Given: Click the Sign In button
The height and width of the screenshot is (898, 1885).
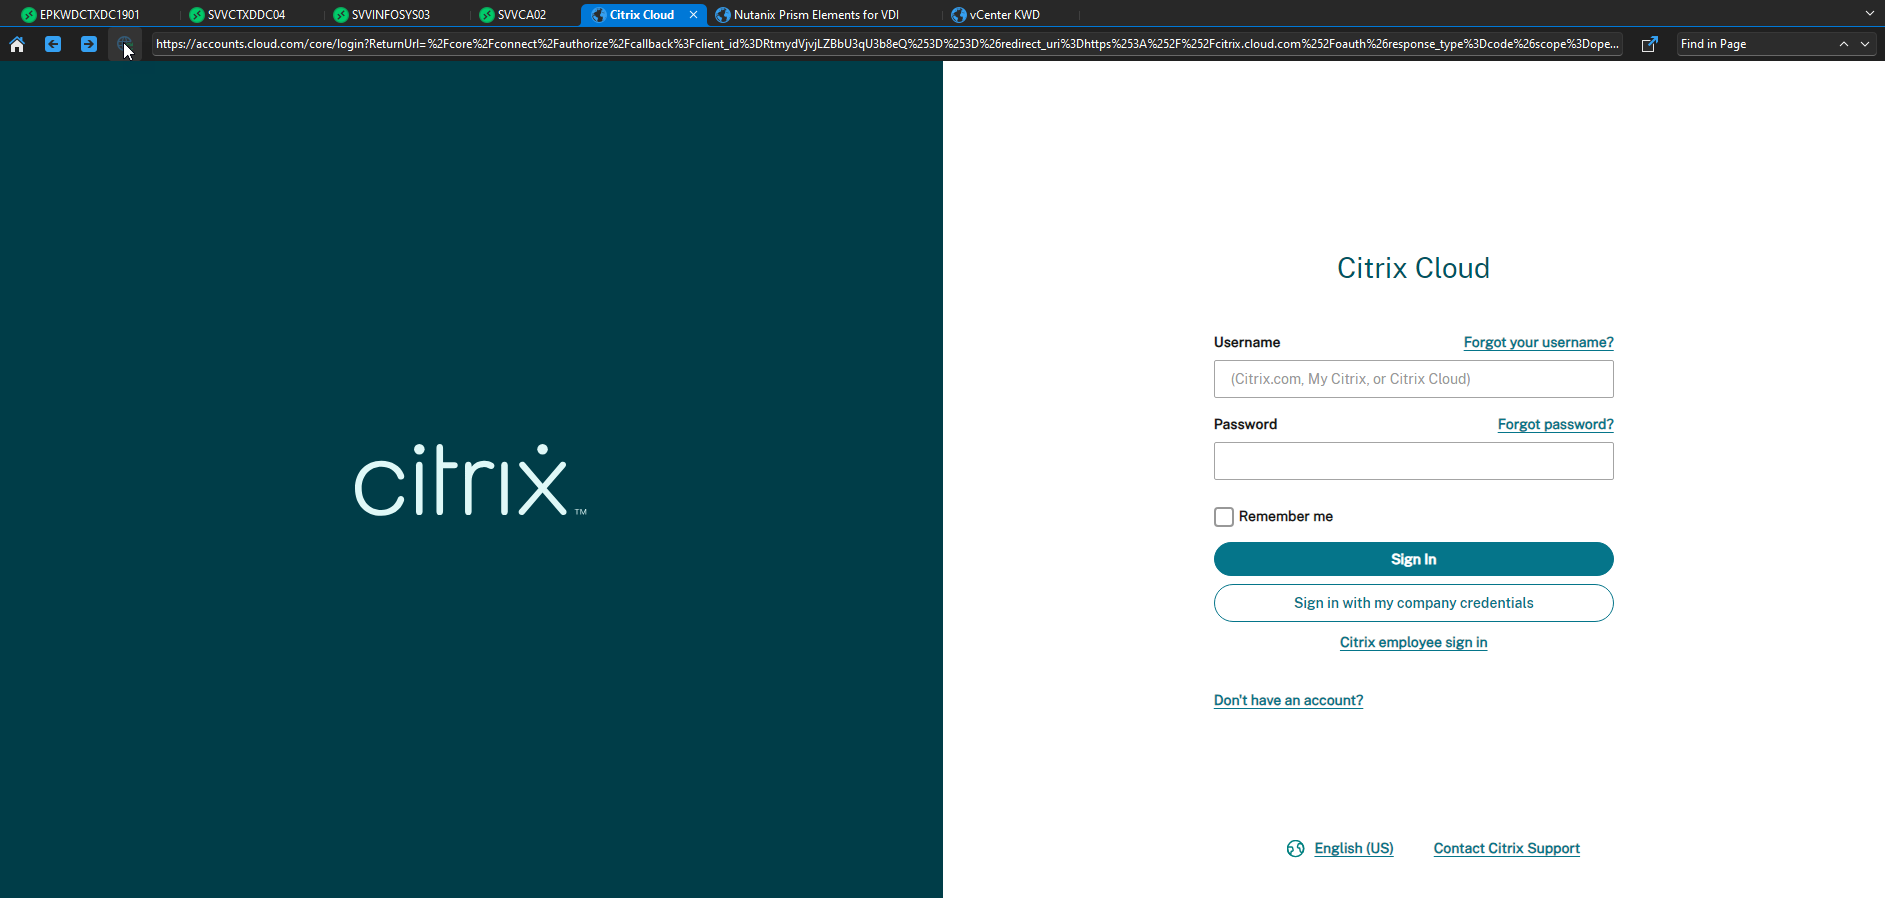Looking at the screenshot, I should click(1414, 559).
